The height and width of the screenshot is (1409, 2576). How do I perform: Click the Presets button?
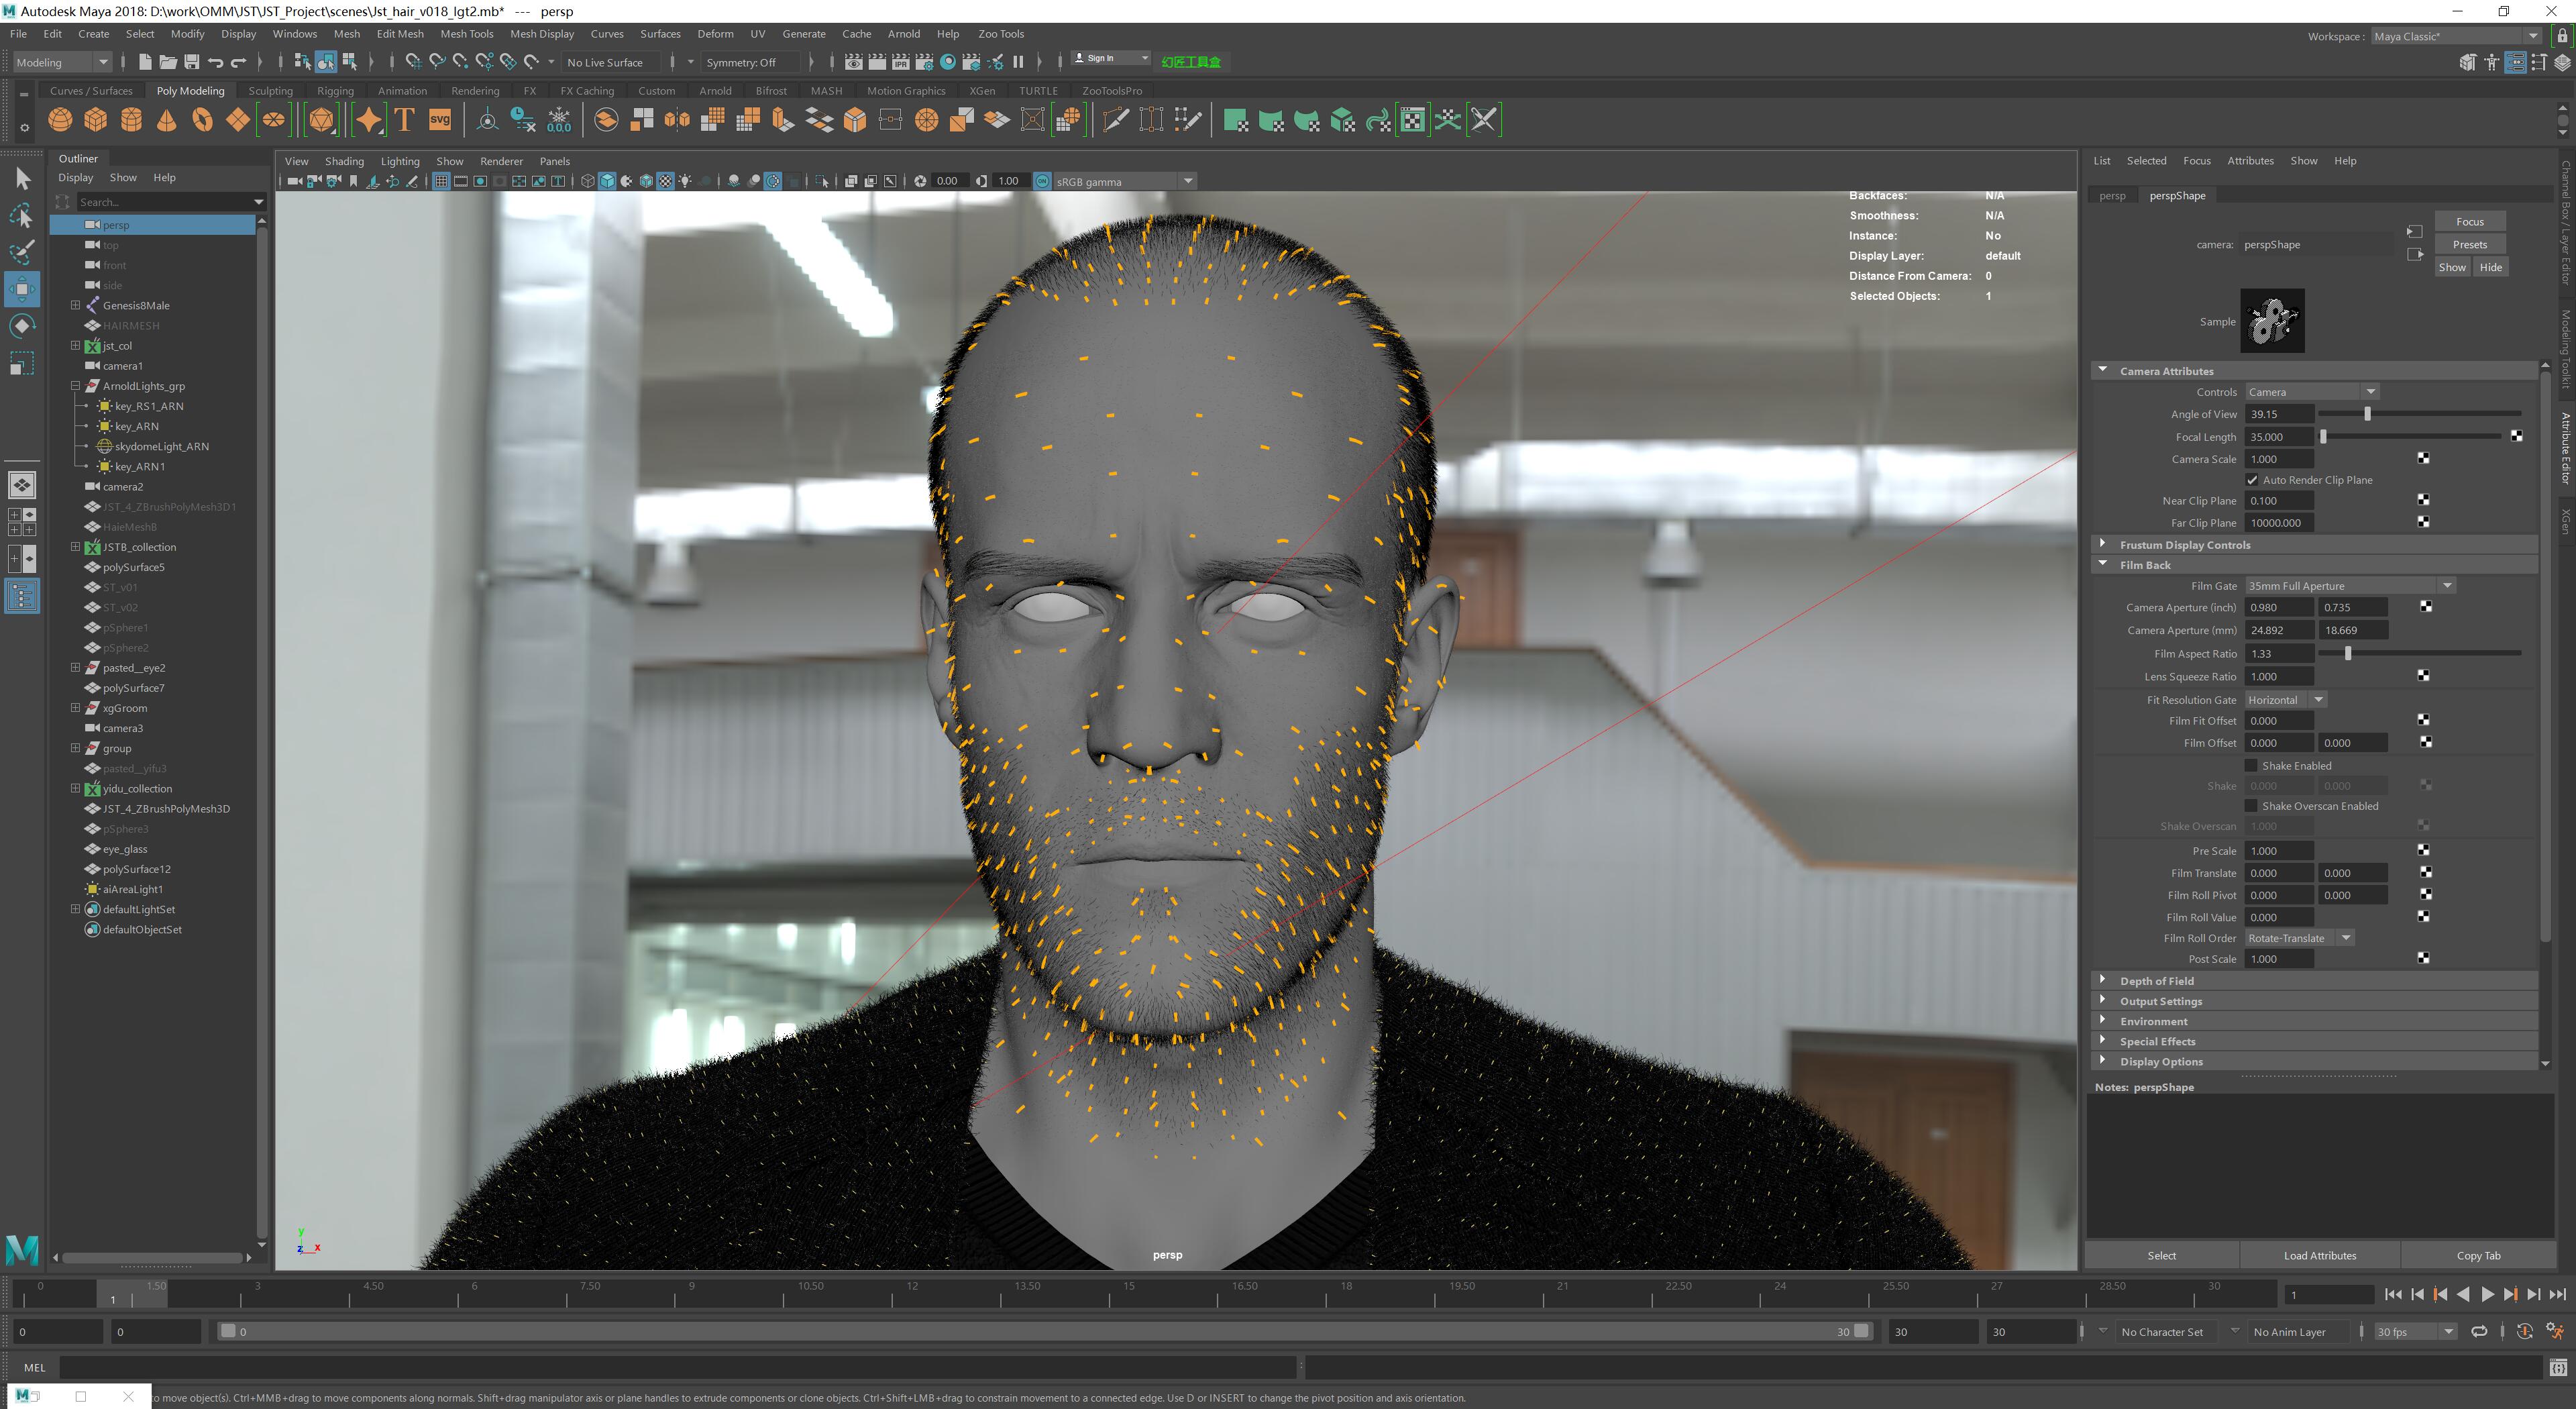2469,244
